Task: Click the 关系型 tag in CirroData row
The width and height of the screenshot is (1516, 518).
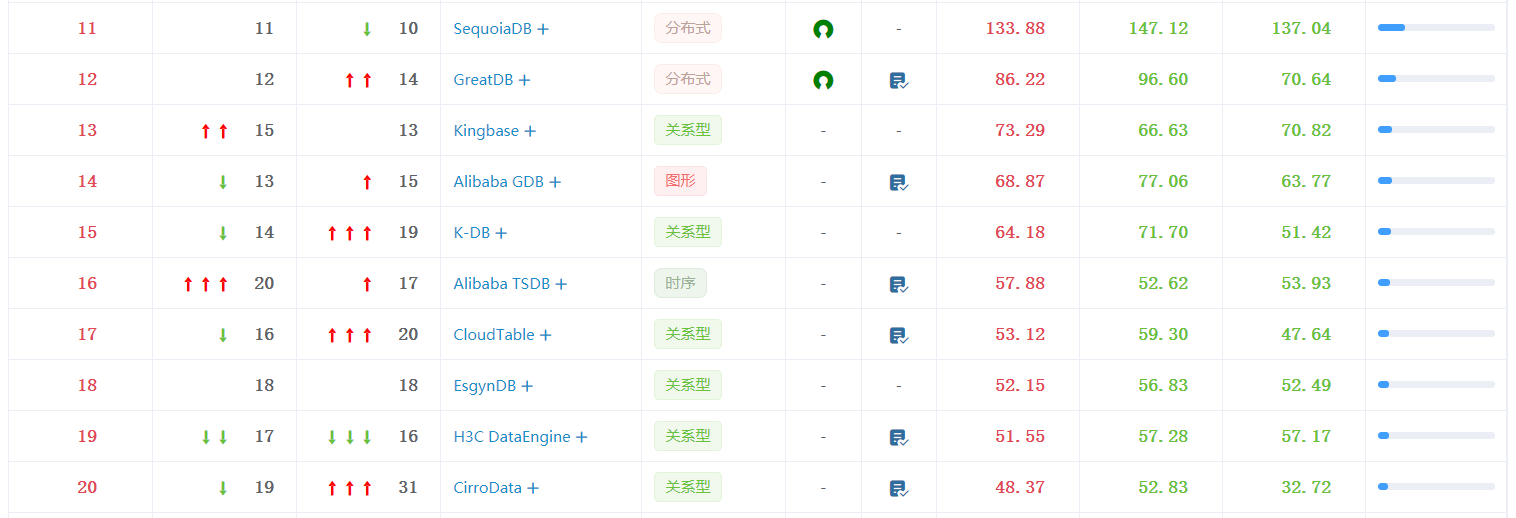Action: [688, 487]
